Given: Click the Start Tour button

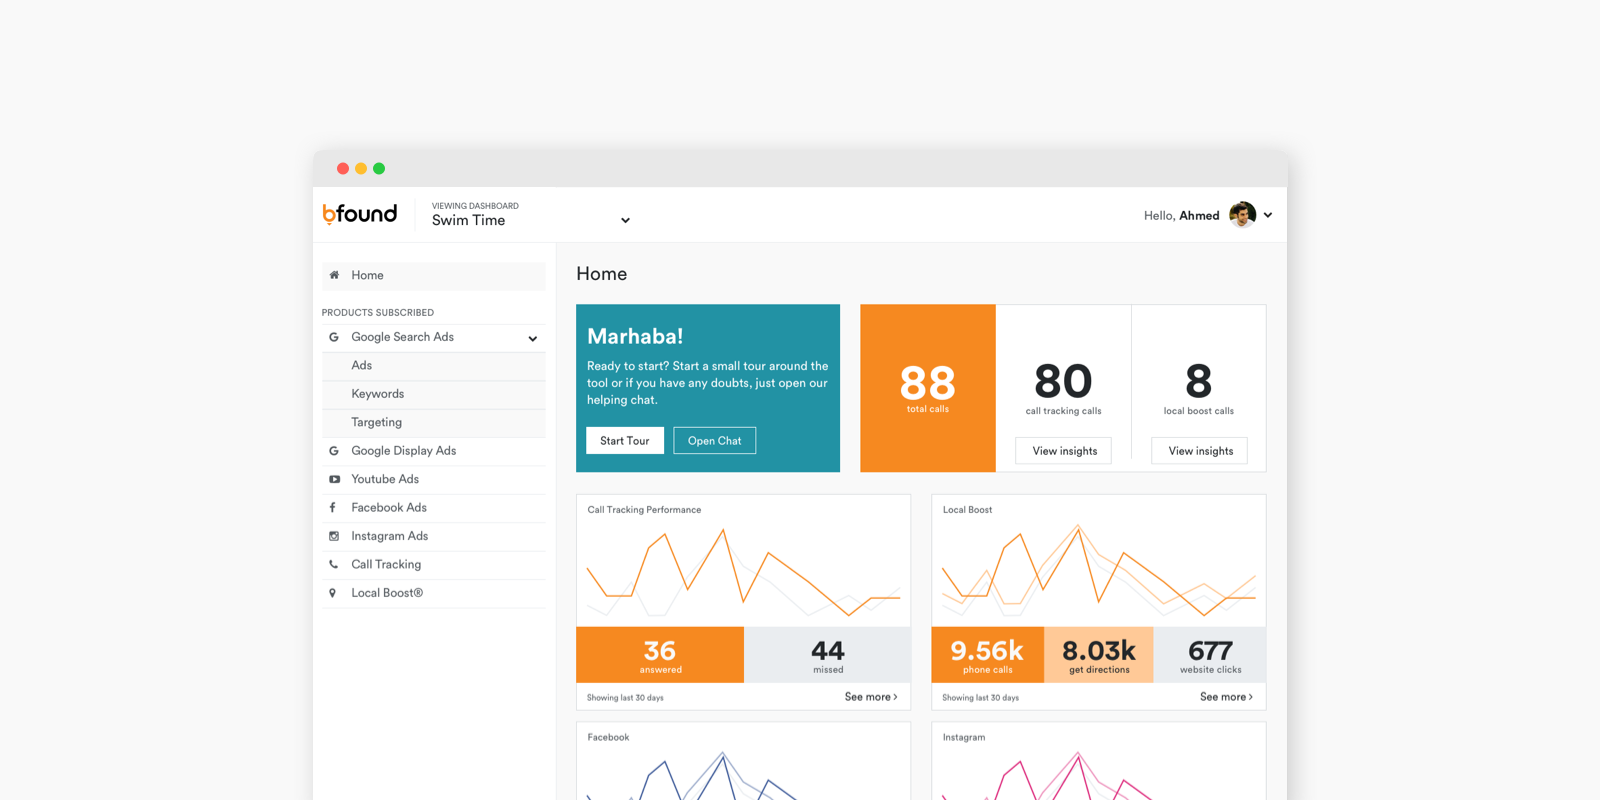Looking at the screenshot, I should click(x=625, y=441).
